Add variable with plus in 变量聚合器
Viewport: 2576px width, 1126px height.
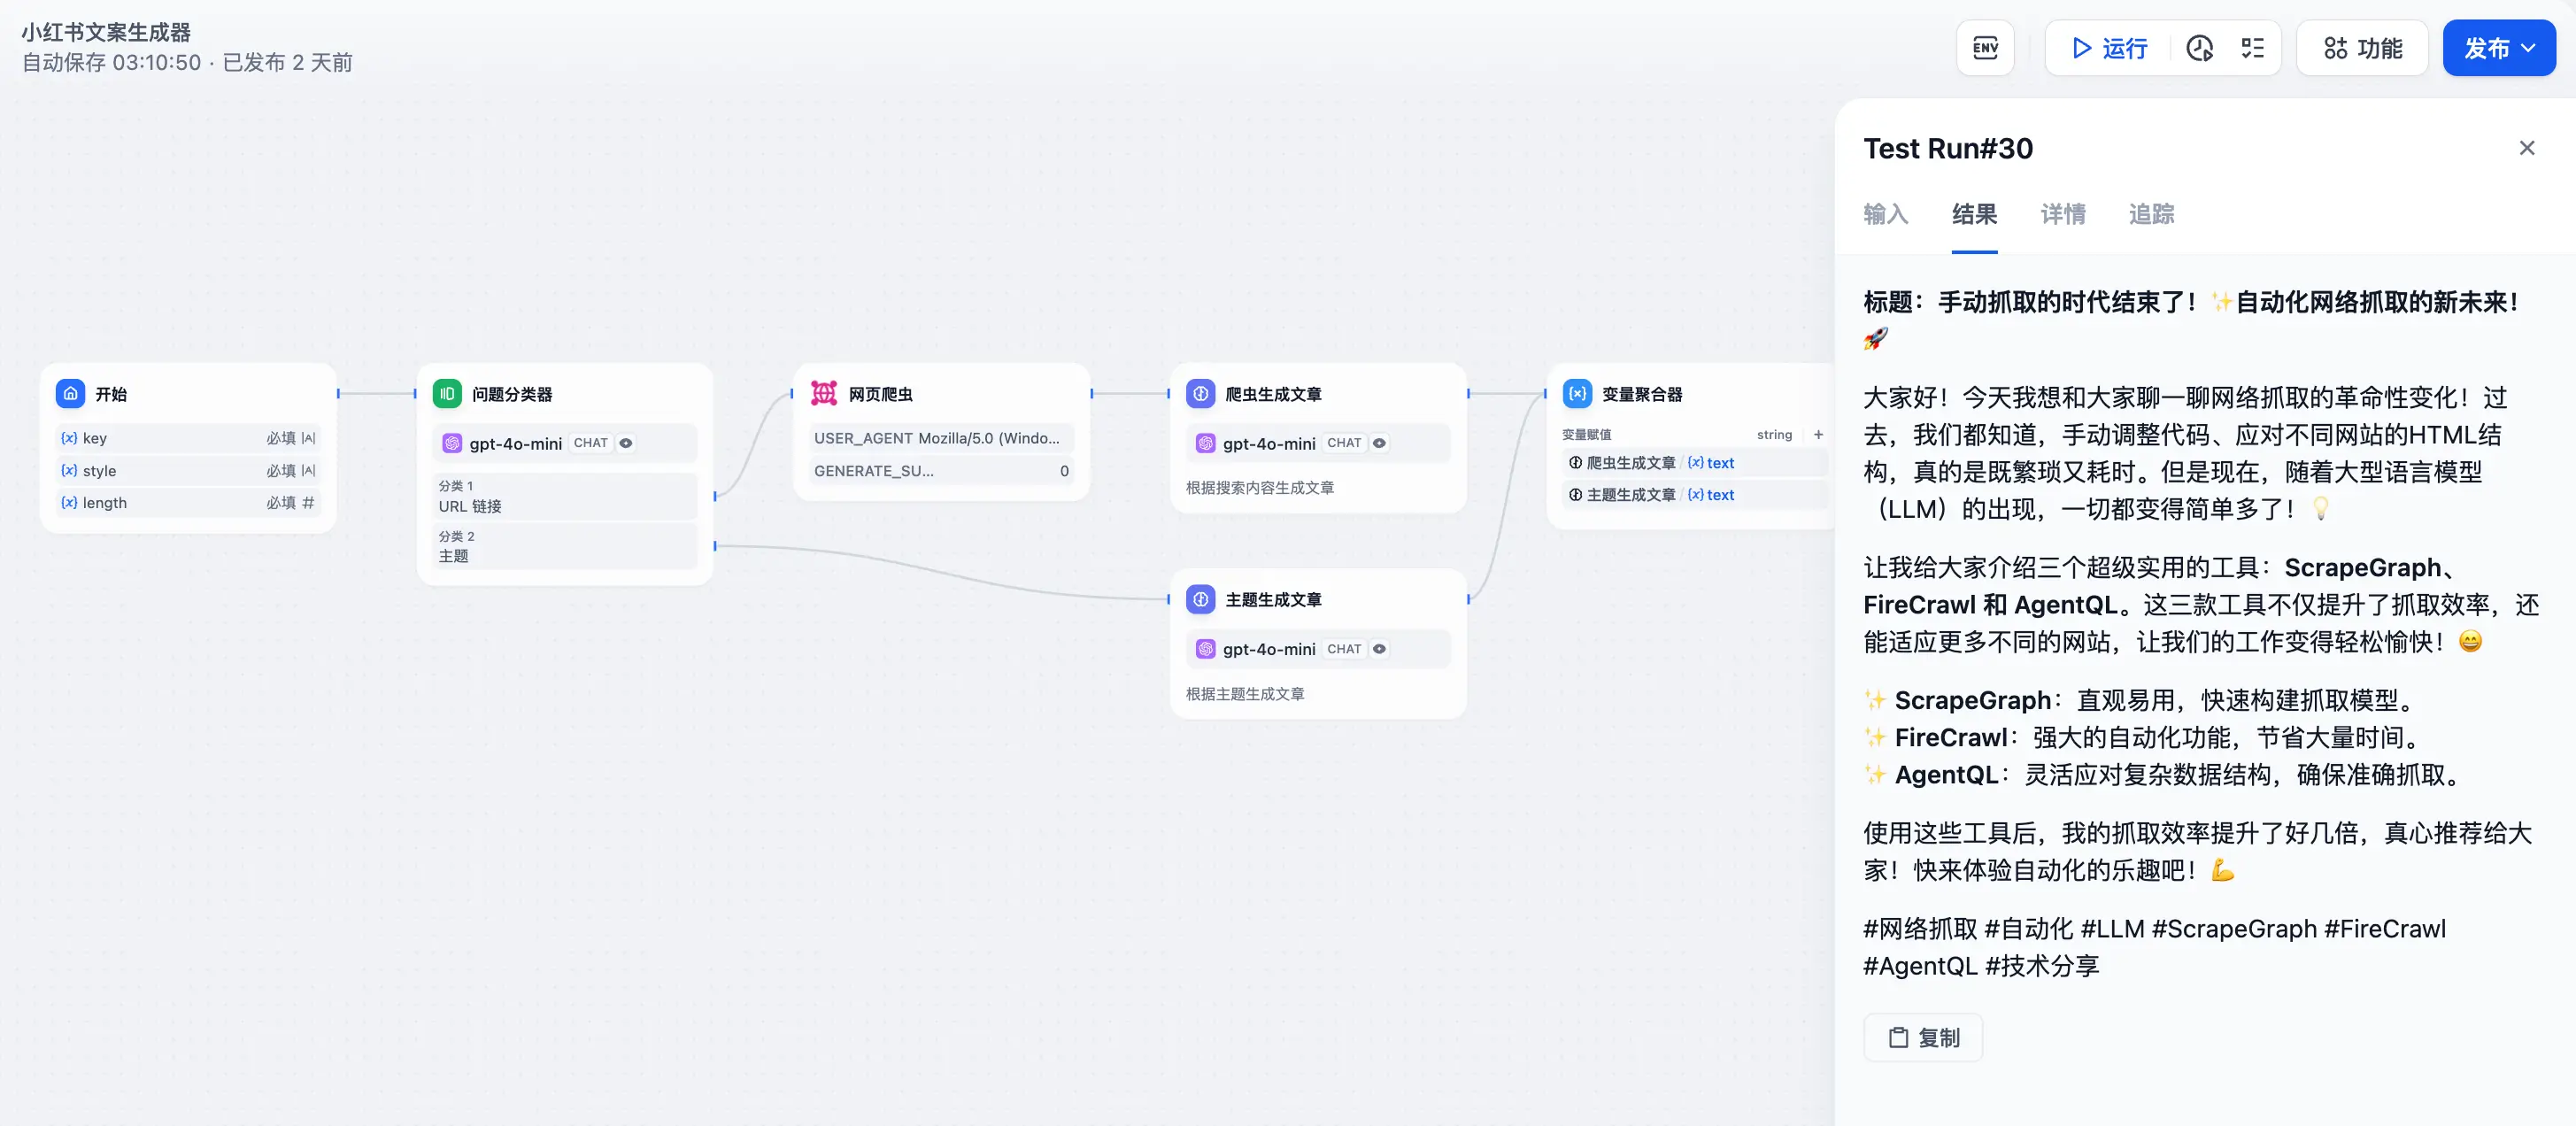(1818, 434)
